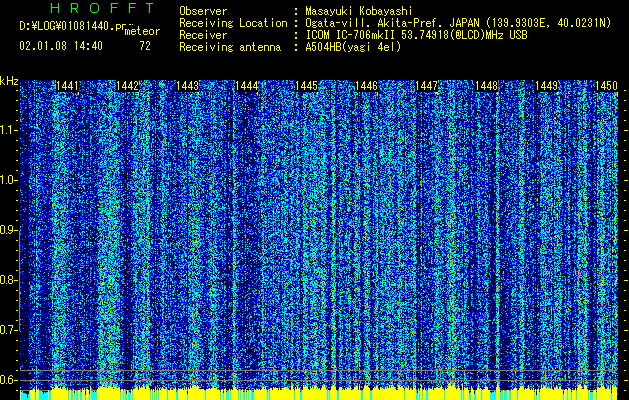Click the Receiving Location label
Image resolution: width=629 pixels, height=400 pixels.
coord(233,23)
